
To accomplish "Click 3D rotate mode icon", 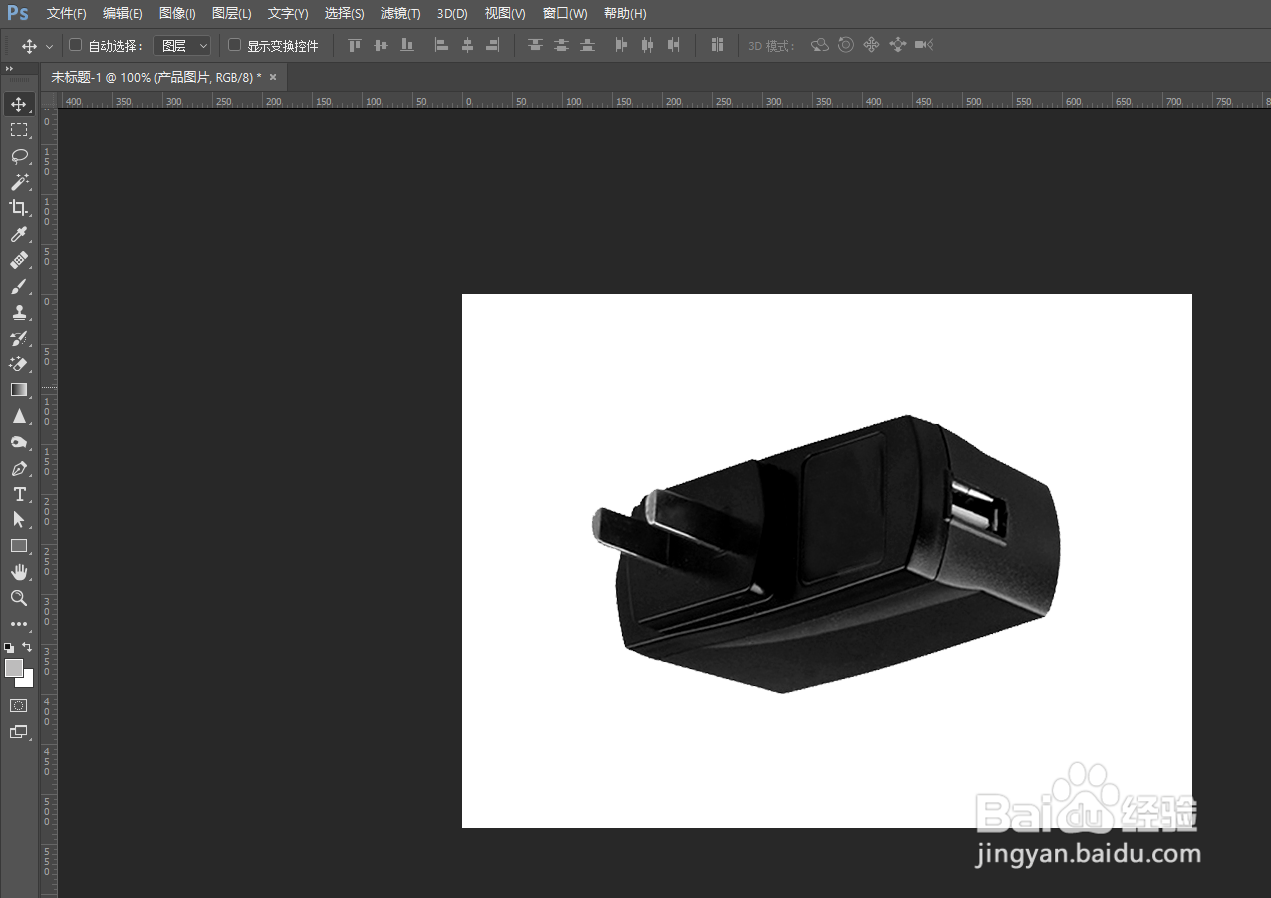I will [820, 45].
